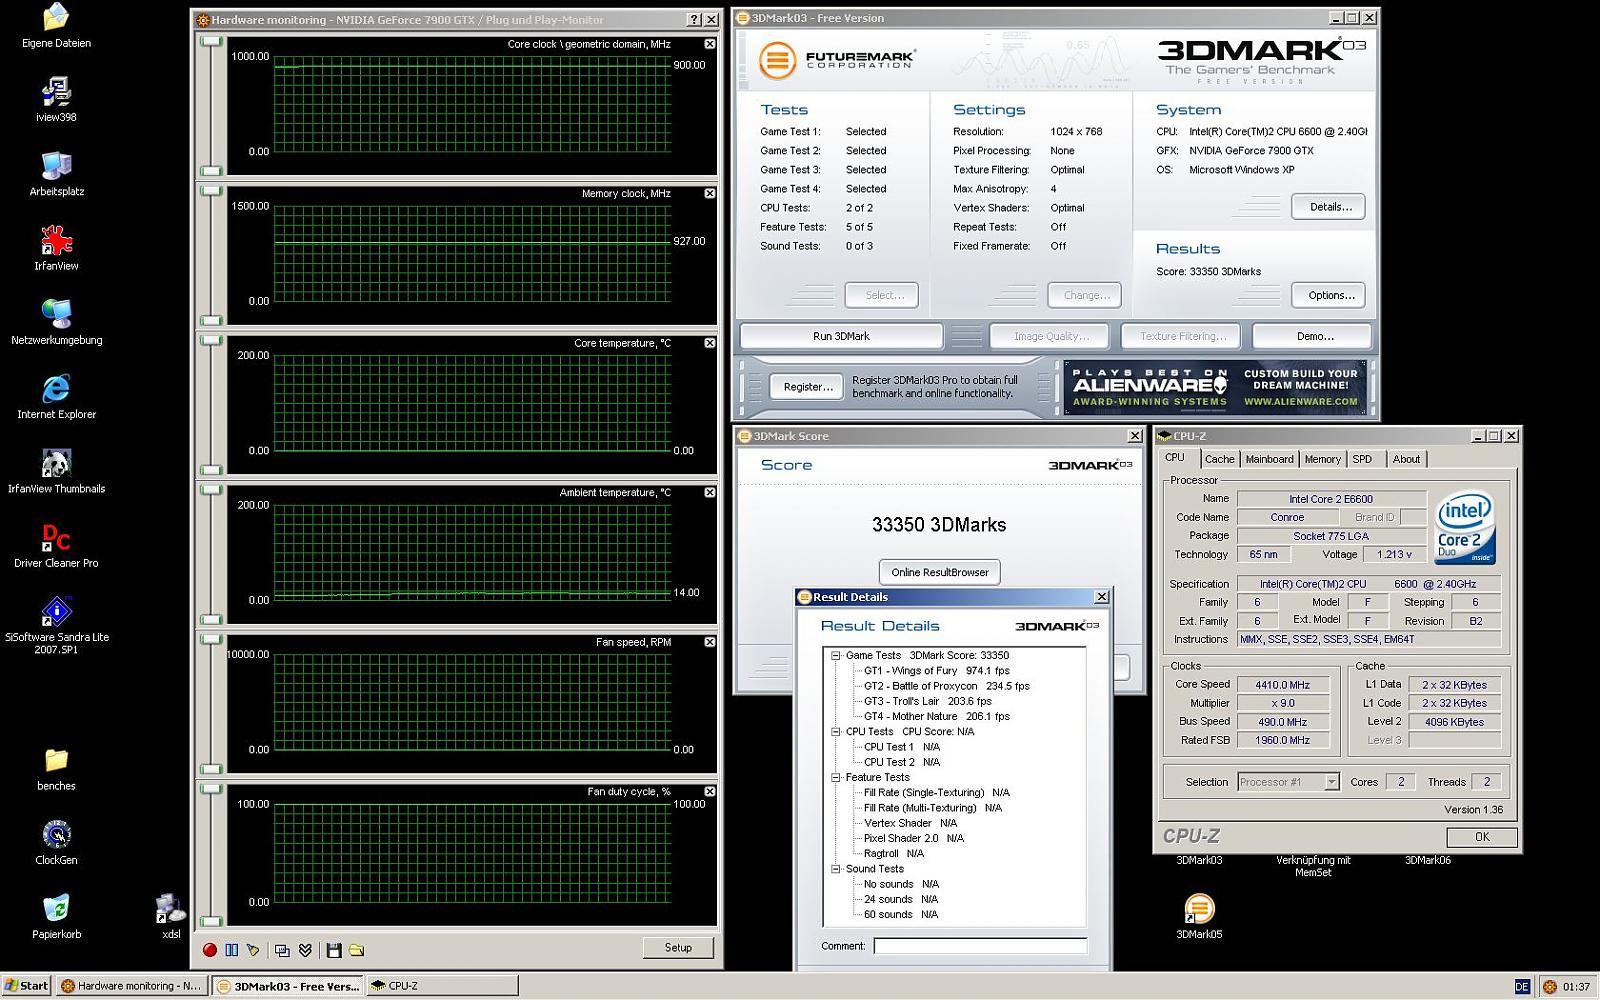Click the red record button in Hardware monitoring
The width and height of the screenshot is (1600, 1000).
coord(210,950)
